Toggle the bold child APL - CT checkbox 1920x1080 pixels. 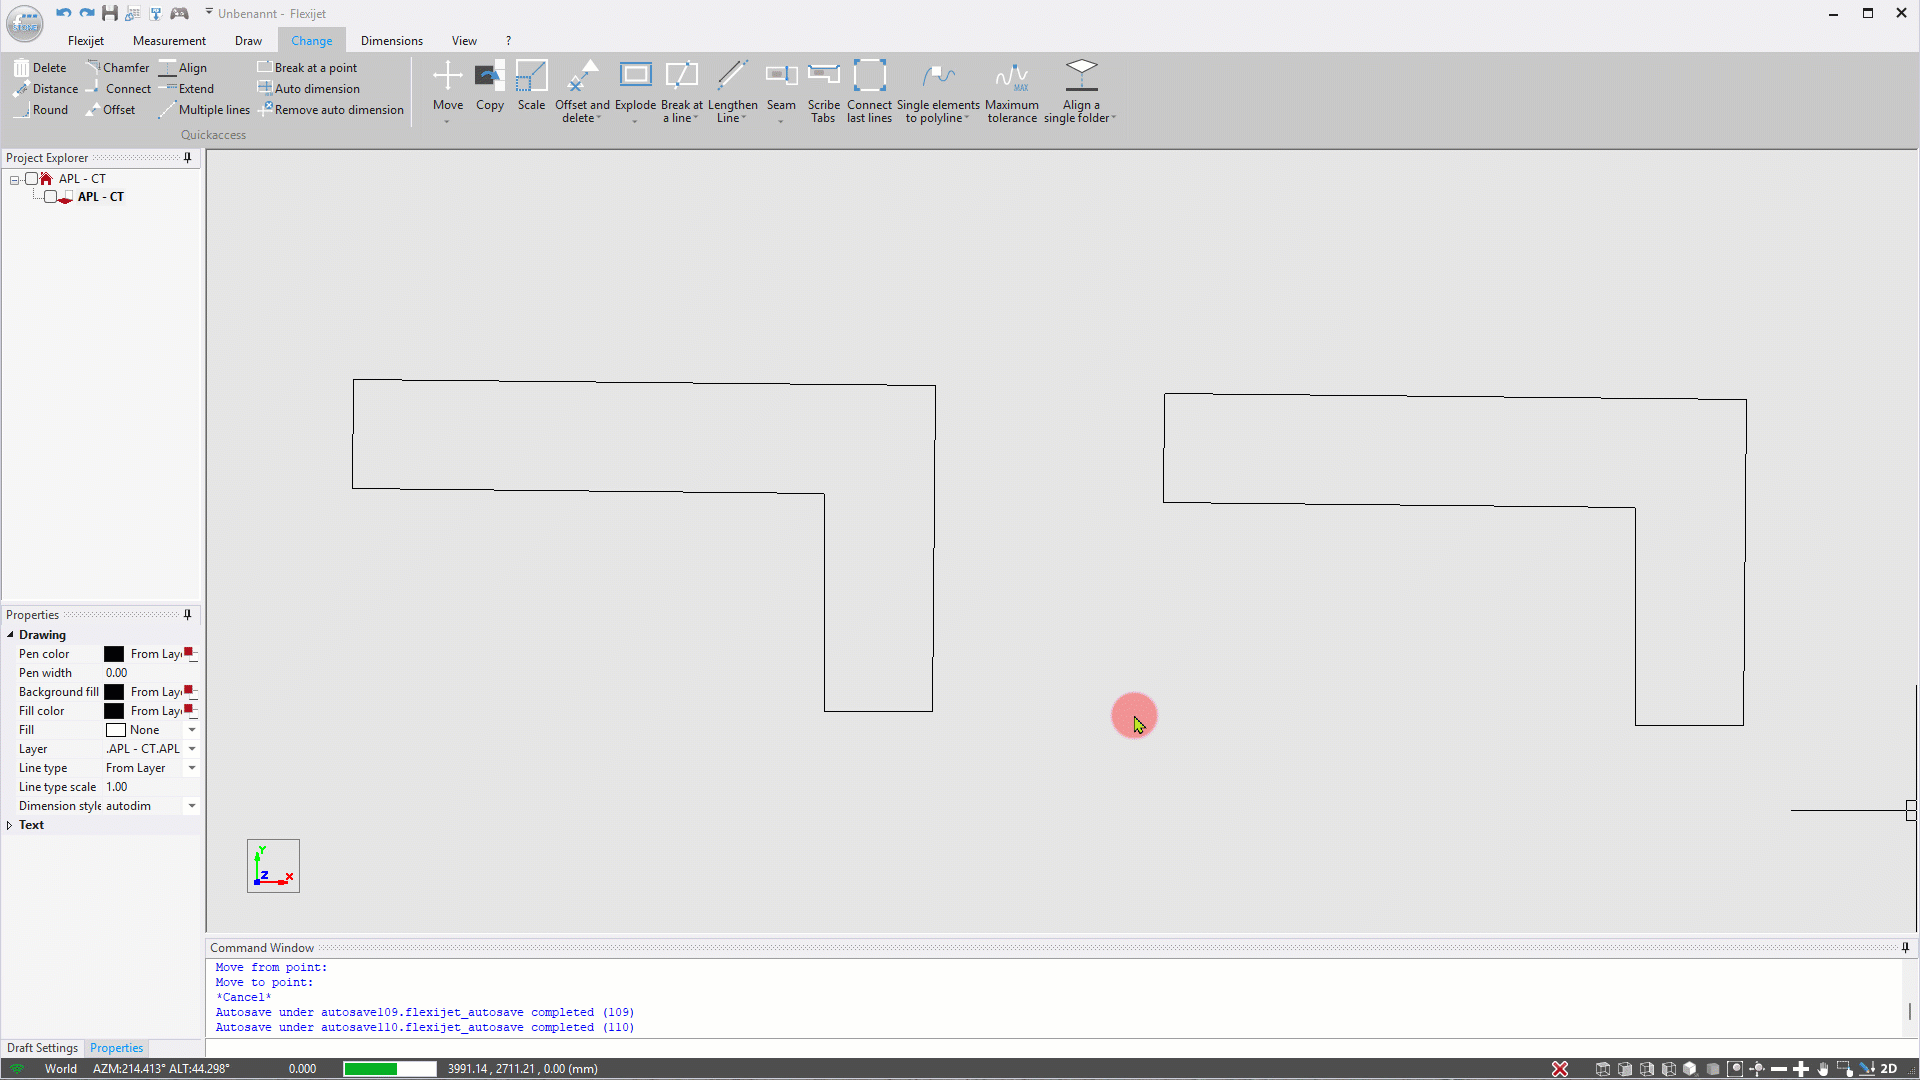click(x=50, y=197)
